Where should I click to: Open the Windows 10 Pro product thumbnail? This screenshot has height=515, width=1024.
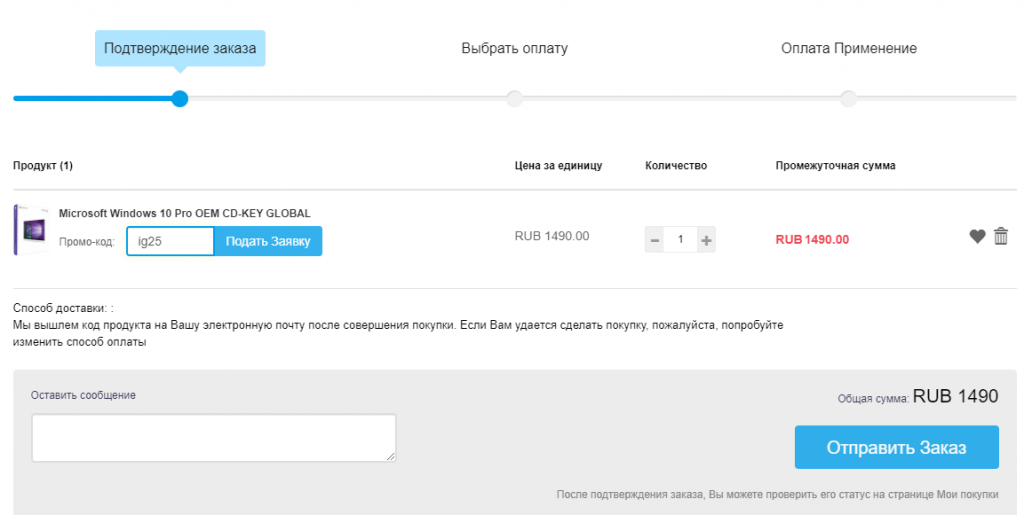[x=32, y=229]
